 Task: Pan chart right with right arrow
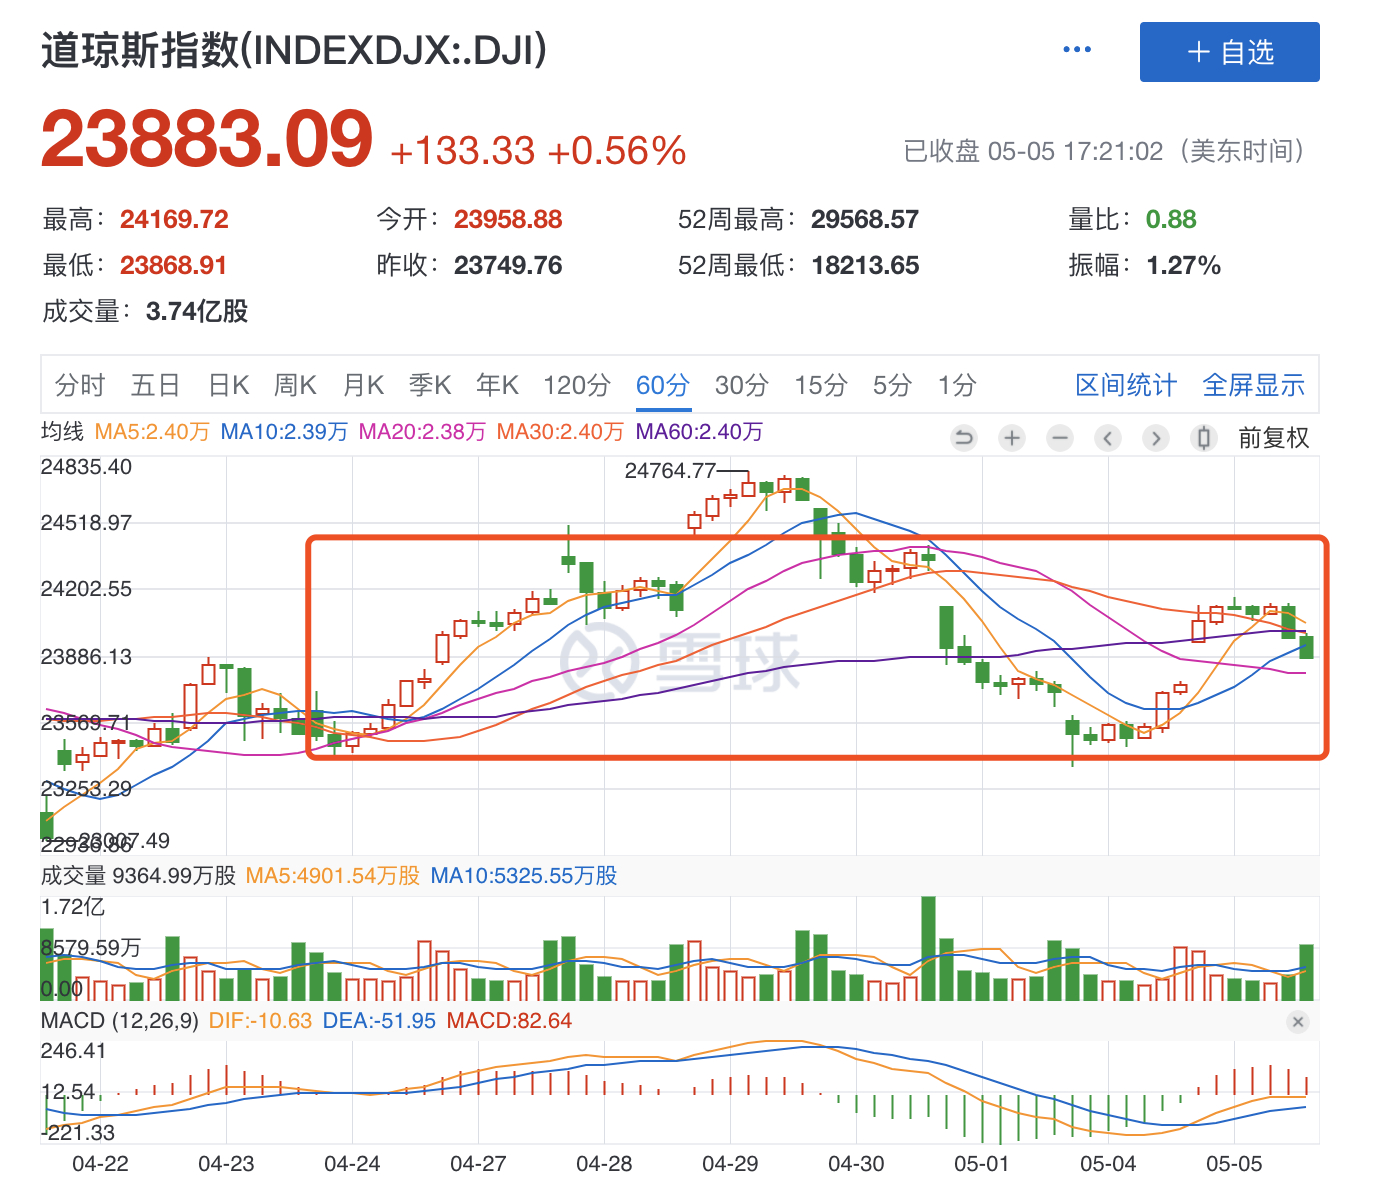coord(1156,437)
